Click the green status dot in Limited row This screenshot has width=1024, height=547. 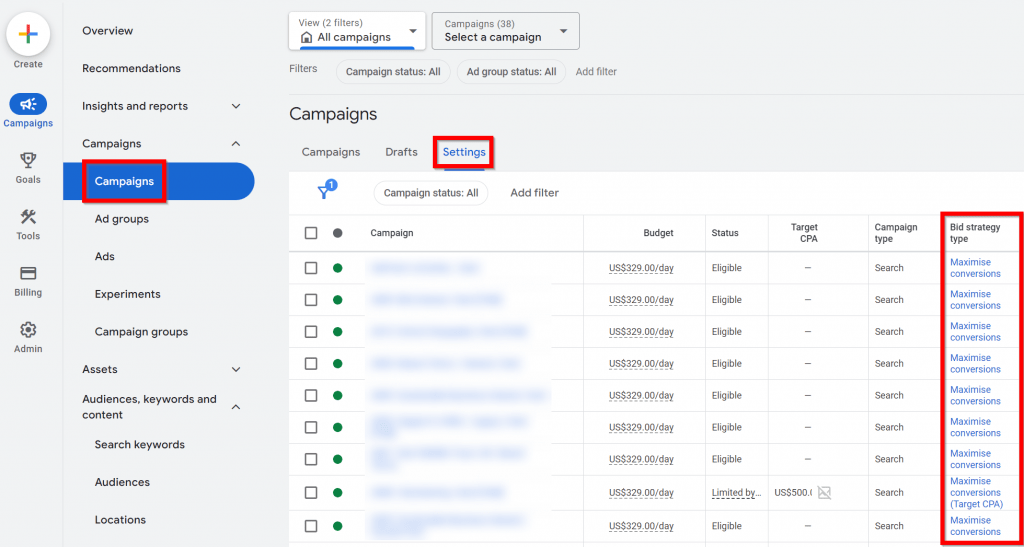[338, 493]
